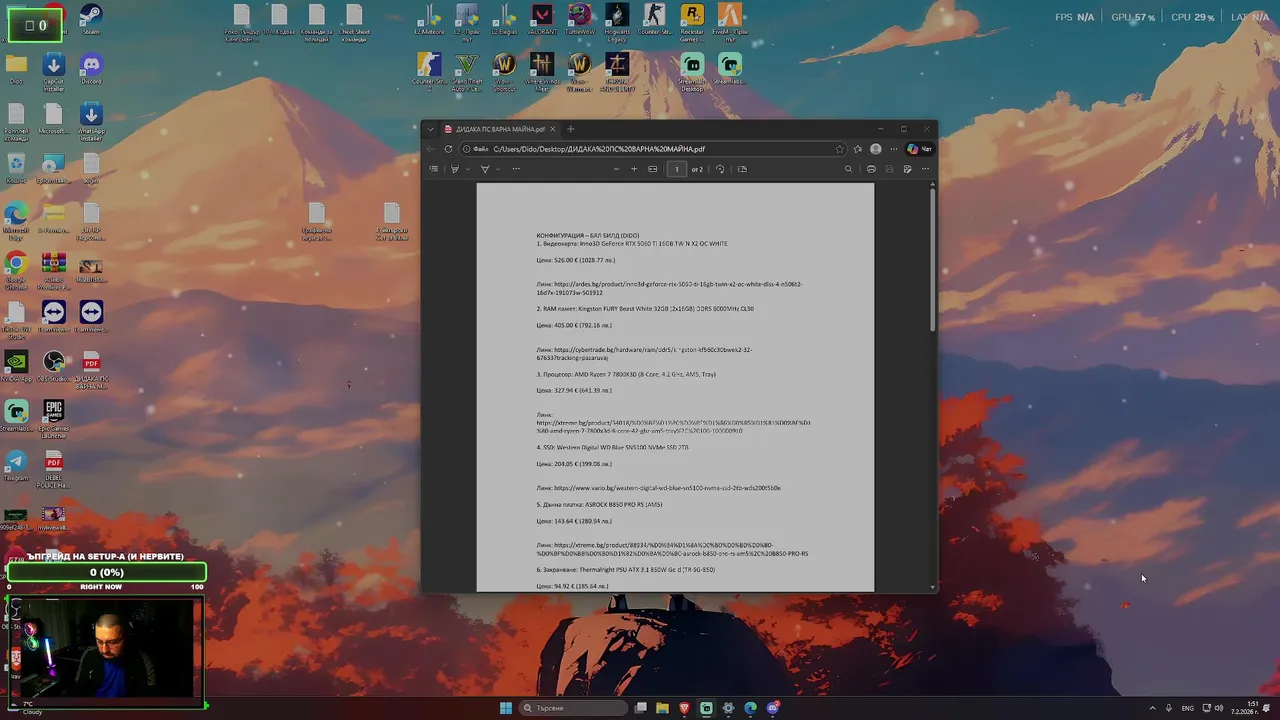Launch Discord from the desktop
Image resolution: width=1280 pixels, height=720 pixels.
tap(91, 68)
